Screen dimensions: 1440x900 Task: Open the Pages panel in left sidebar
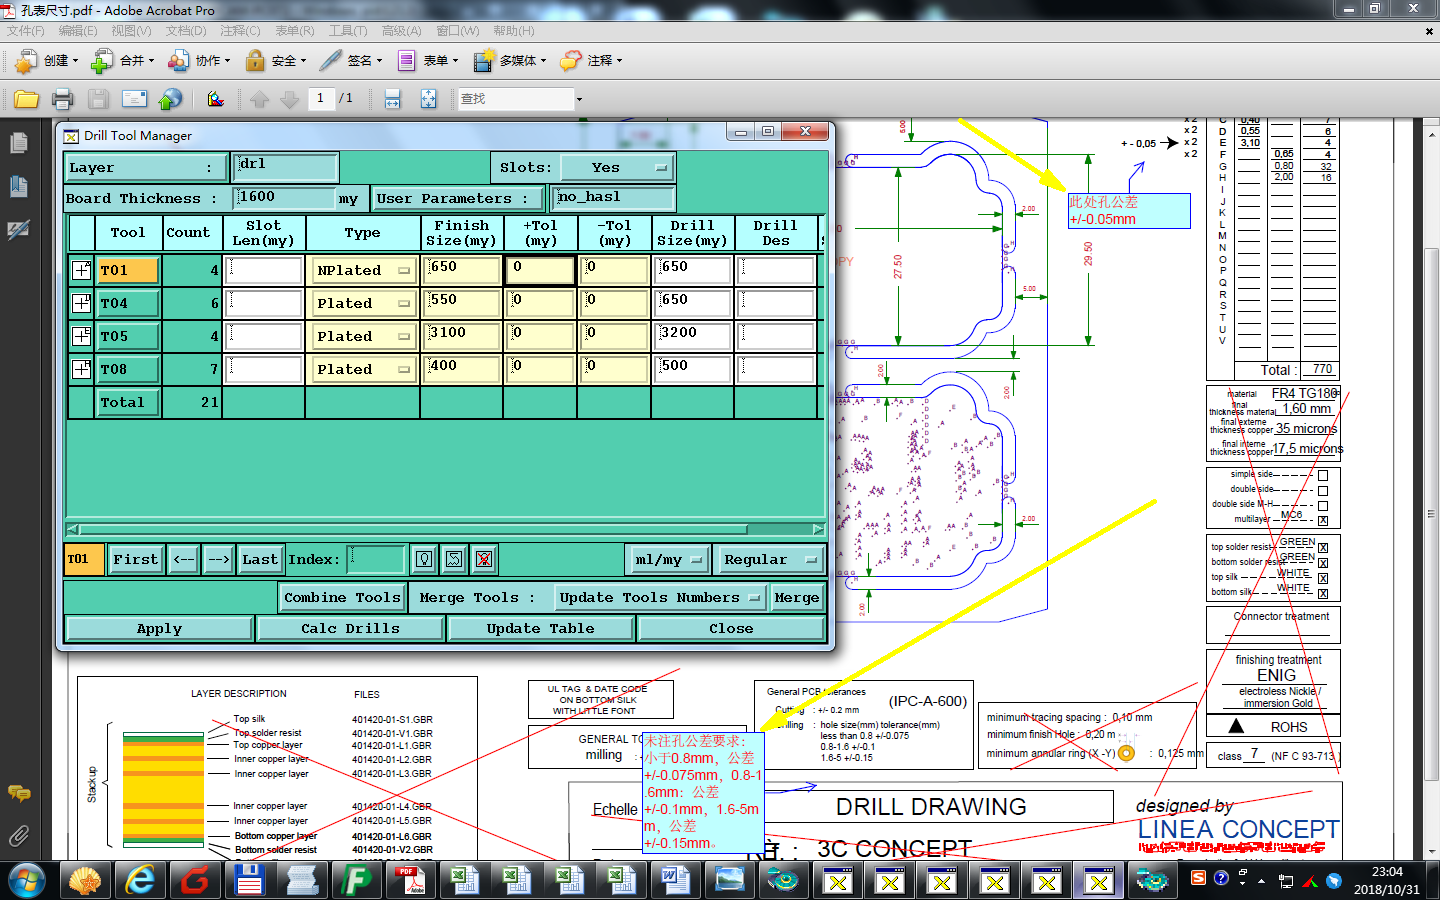pyautogui.click(x=18, y=144)
